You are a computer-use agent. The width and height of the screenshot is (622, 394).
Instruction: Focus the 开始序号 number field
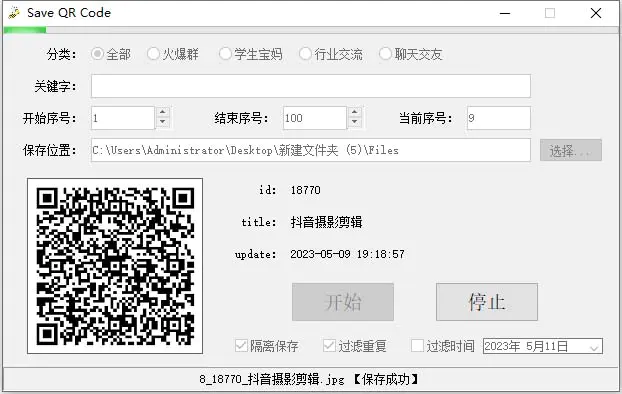coord(123,118)
